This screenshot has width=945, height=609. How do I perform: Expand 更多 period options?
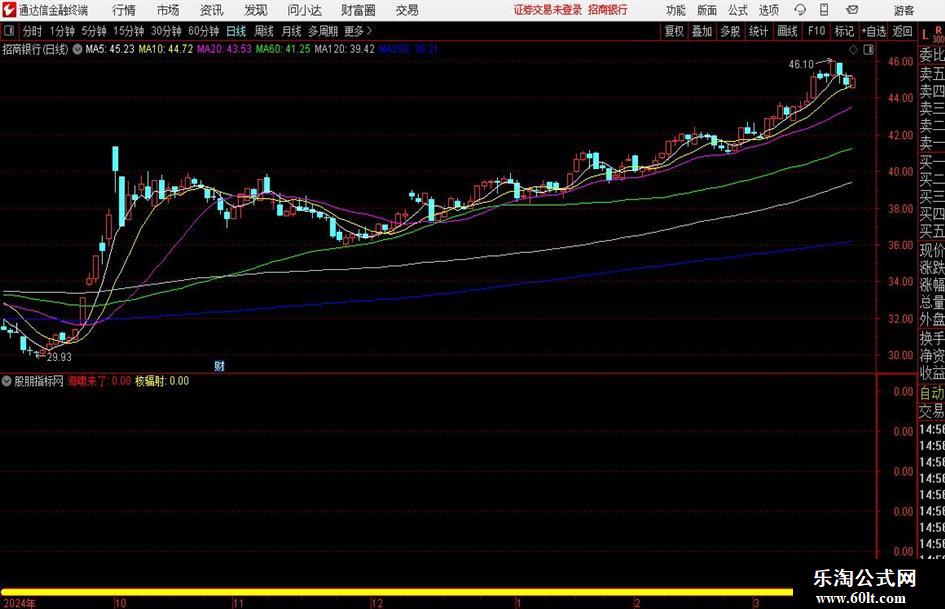pyautogui.click(x=358, y=31)
